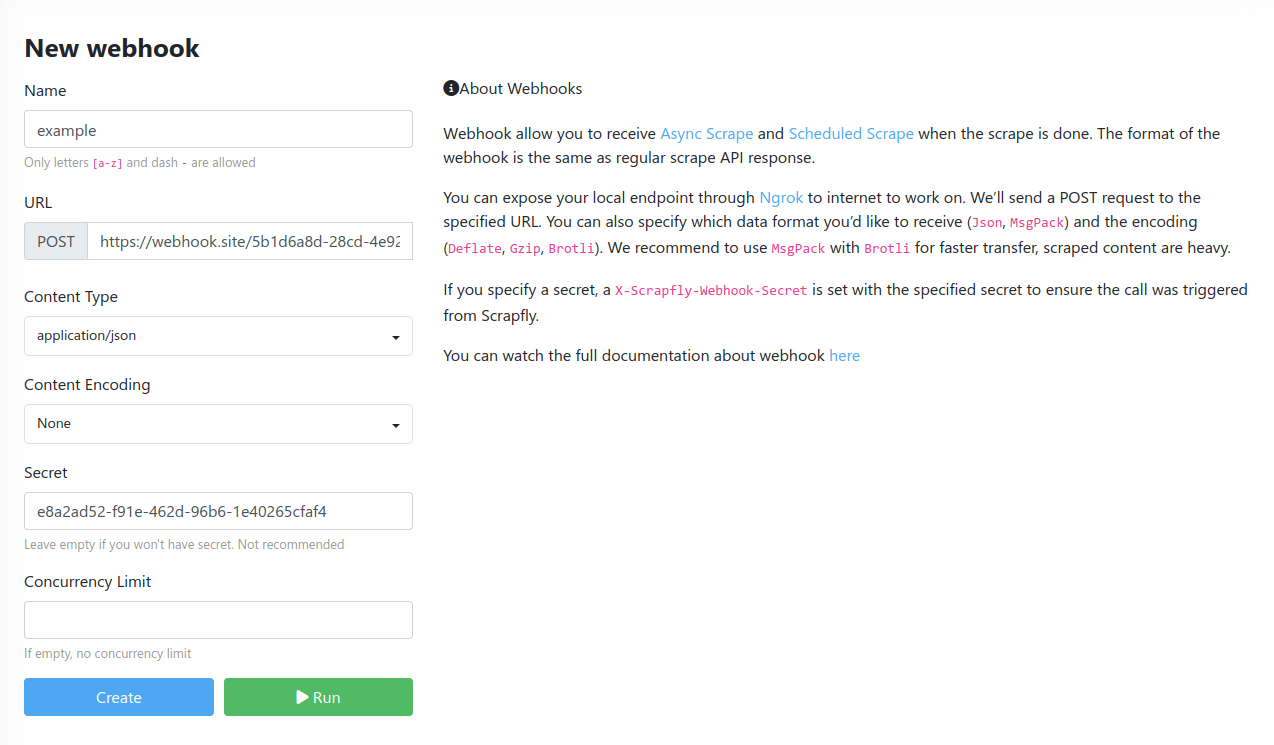Select the New webhook page heading
This screenshot has width=1274, height=745.
[x=111, y=48]
